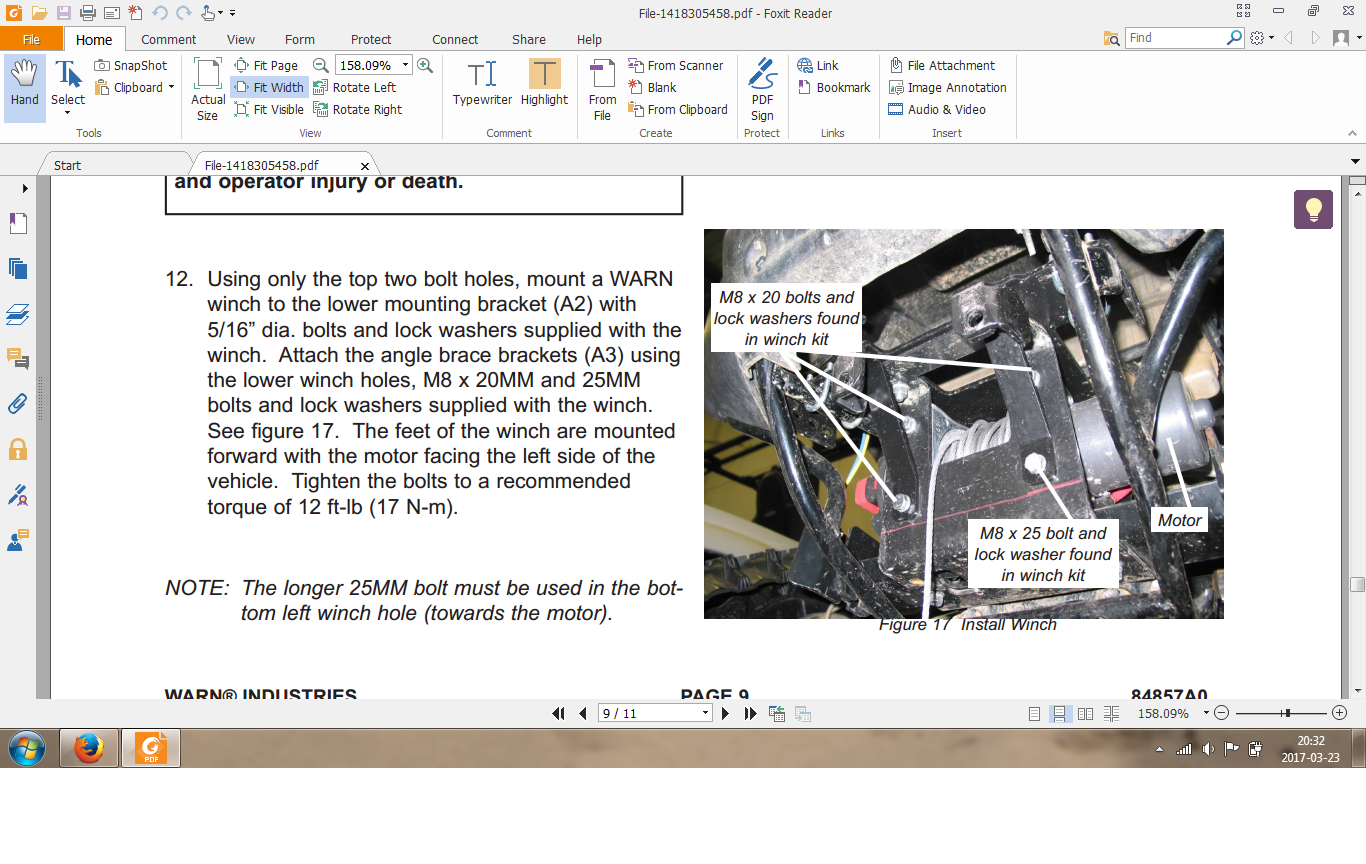
Task: Switch to the Form ribbon tab
Action: pos(300,39)
